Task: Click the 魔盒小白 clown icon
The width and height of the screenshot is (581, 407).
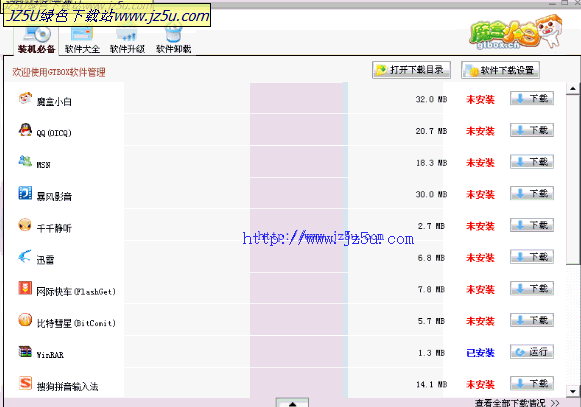Action: (x=25, y=99)
